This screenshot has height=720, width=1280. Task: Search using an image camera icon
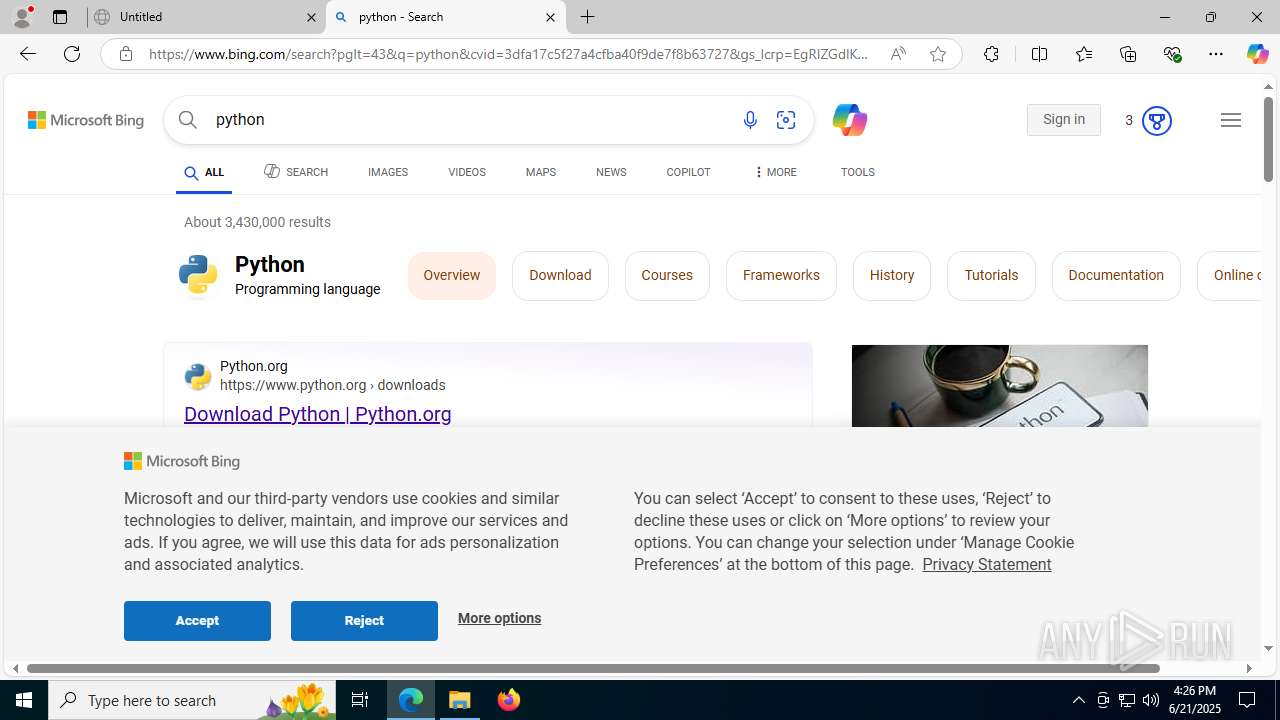[x=786, y=120]
